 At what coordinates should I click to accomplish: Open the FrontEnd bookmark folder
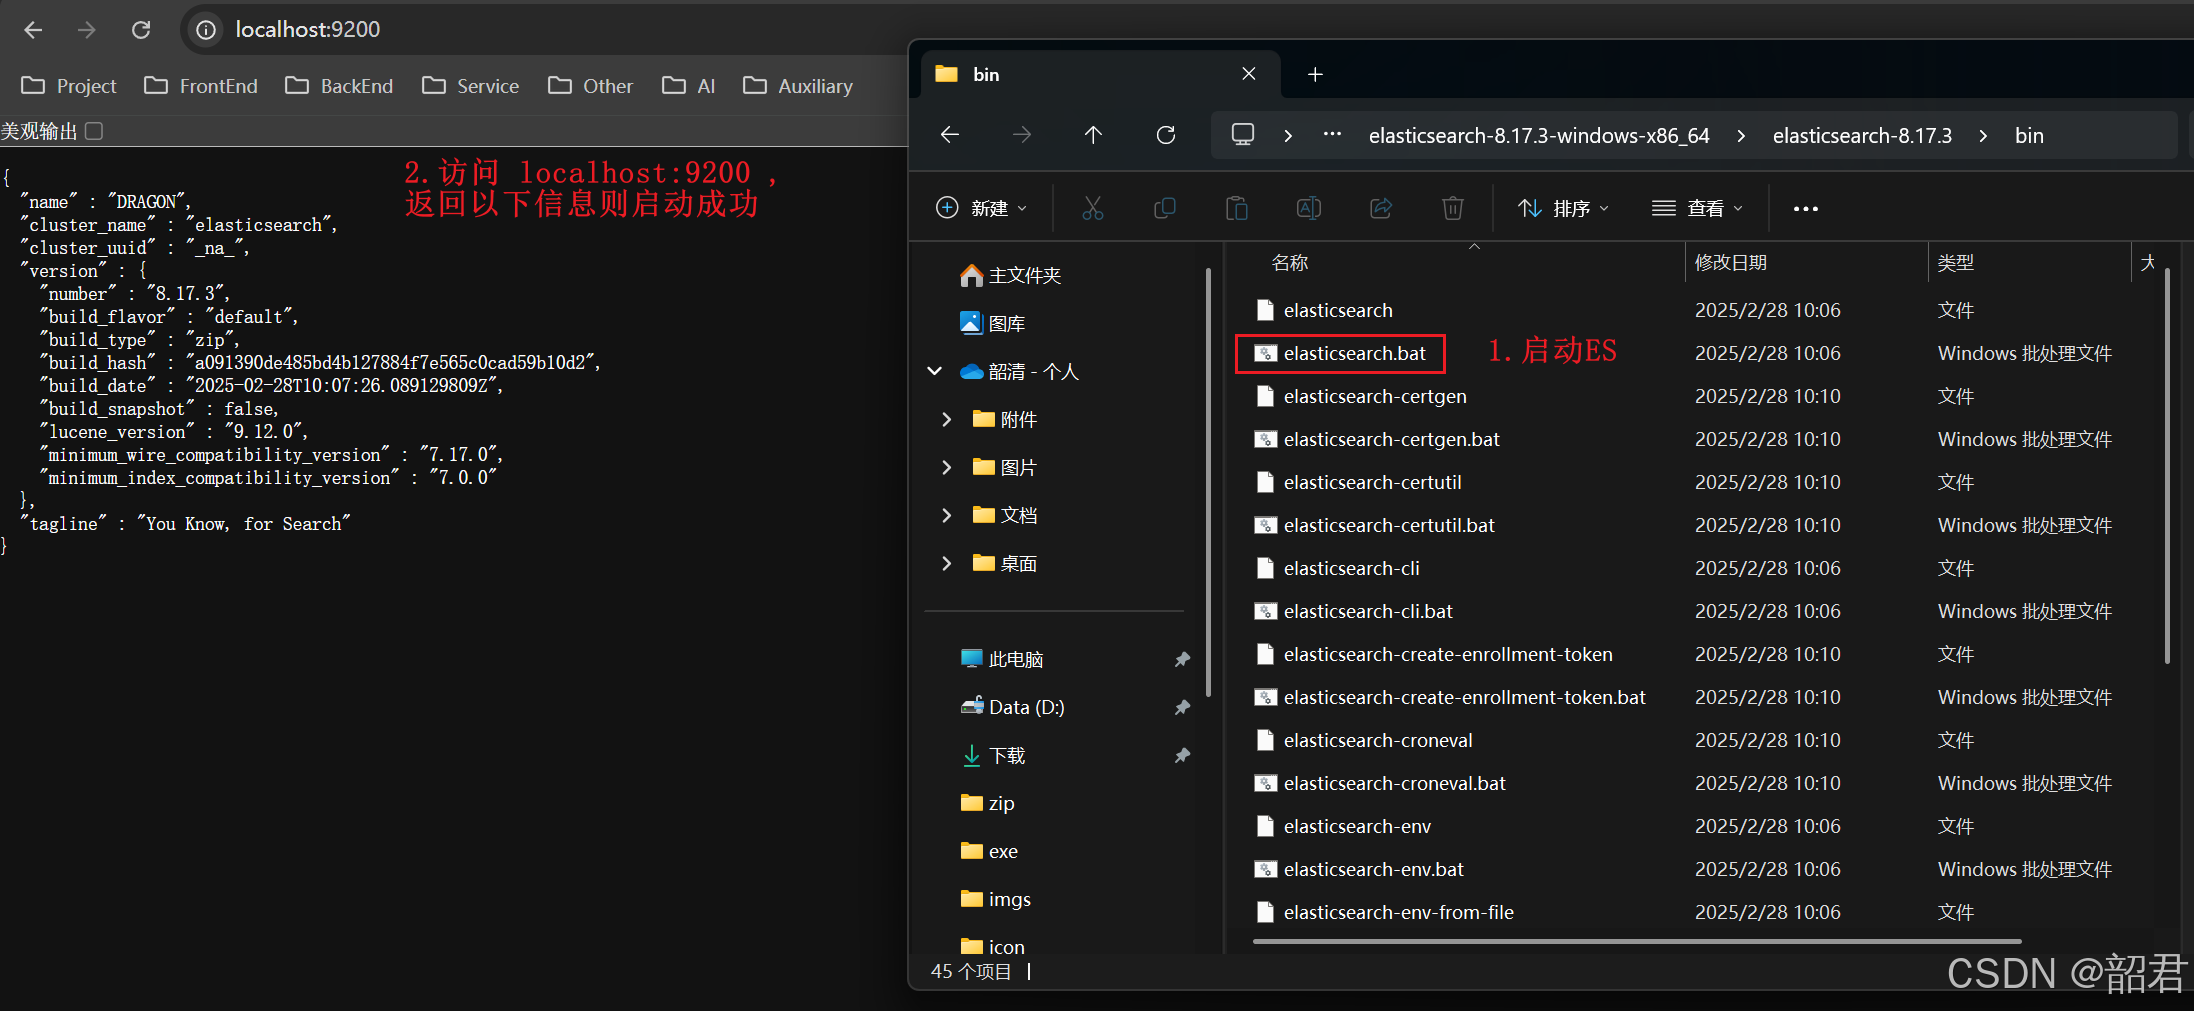(201, 86)
